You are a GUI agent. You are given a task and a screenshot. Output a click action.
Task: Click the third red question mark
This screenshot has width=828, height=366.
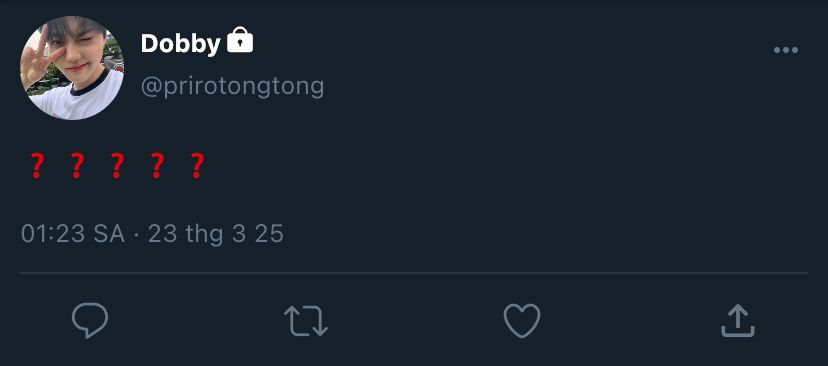[x=117, y=165]
